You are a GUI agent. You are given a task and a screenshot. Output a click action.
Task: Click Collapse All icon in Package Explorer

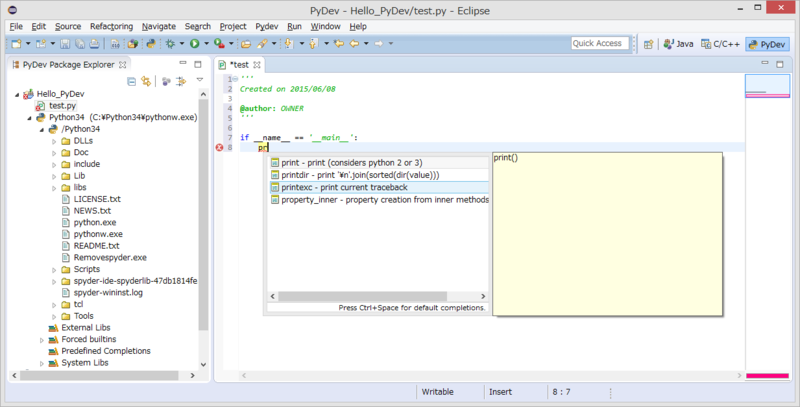click(131, 81)
